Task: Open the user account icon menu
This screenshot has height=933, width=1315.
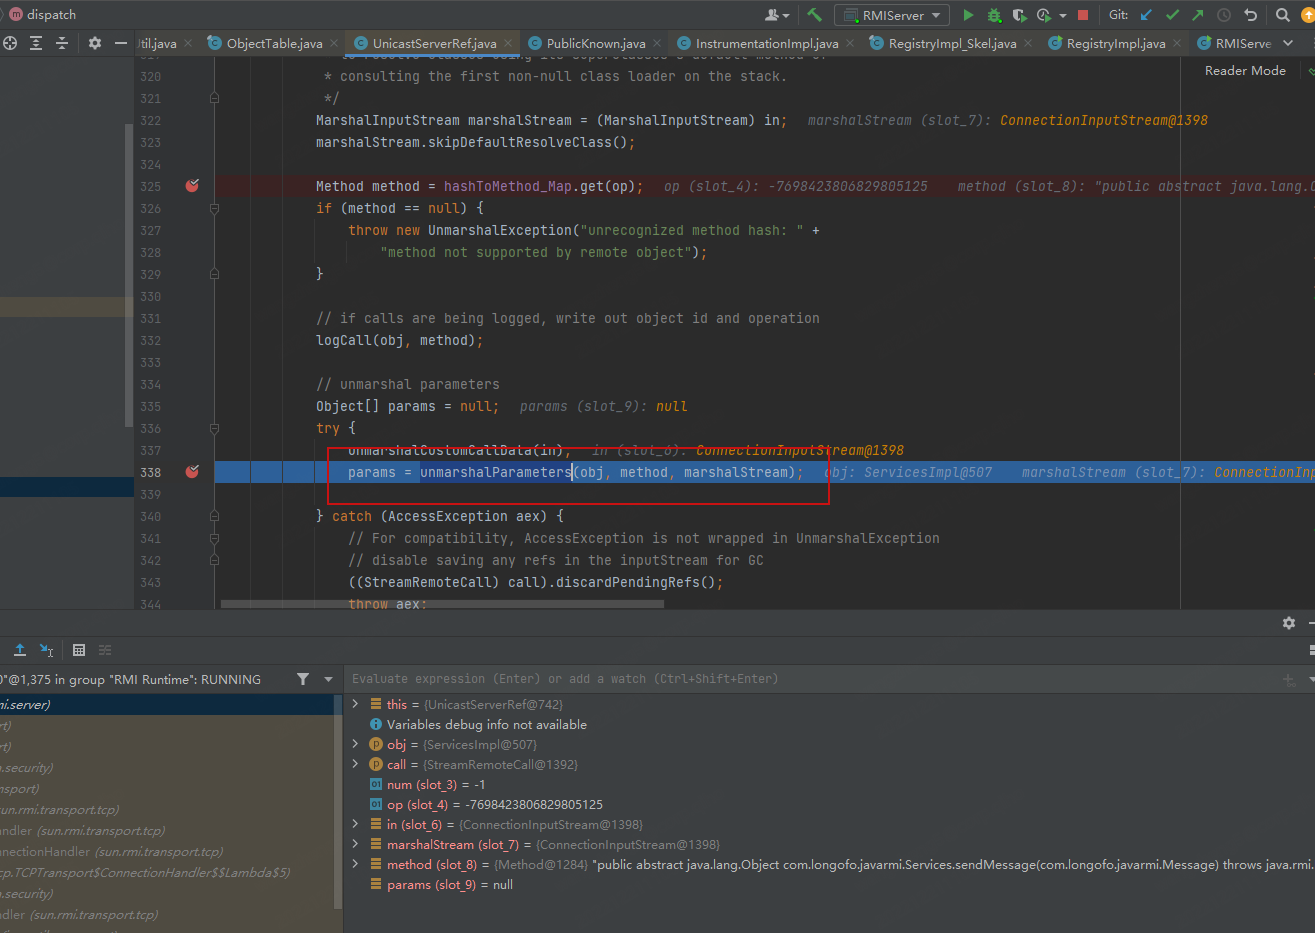Action: tap(776, 15)
